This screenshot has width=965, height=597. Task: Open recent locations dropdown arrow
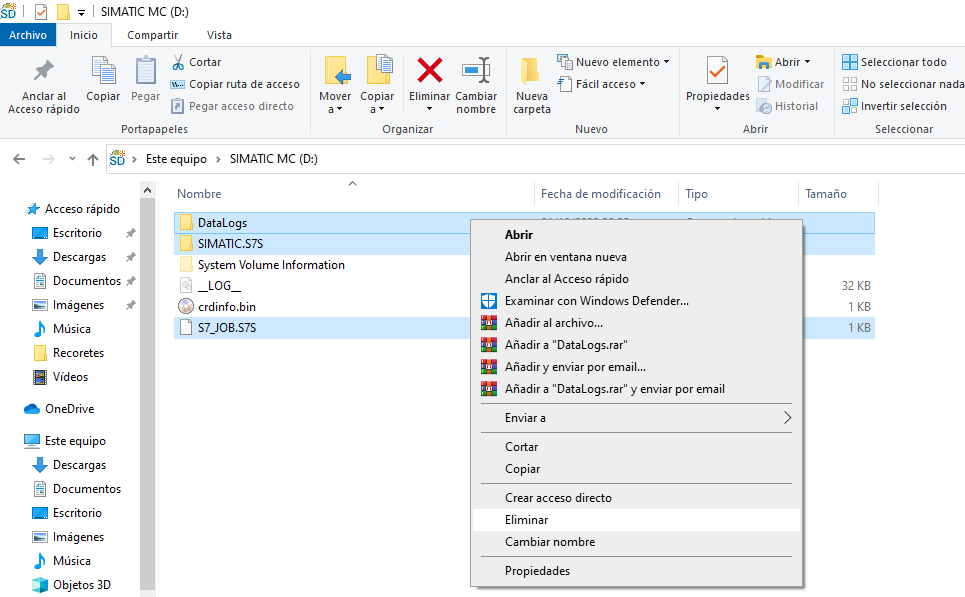pyautogui.click(x=72, y=159)
